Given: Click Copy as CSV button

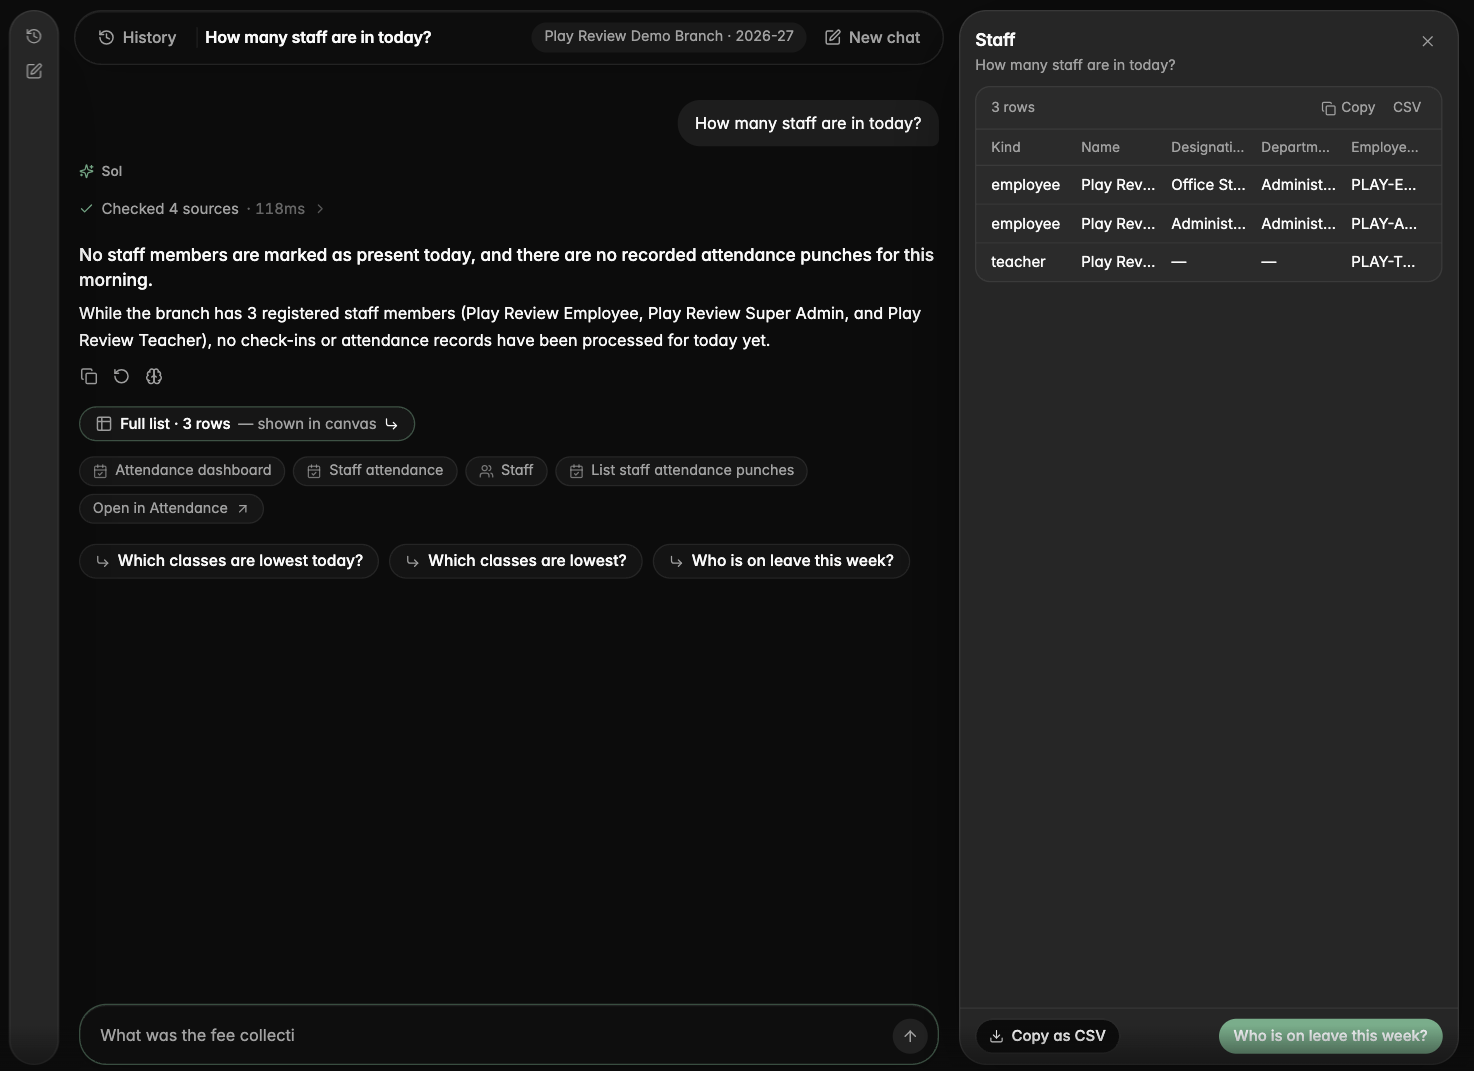Looking at the screenshot, I should click(x=1047, y=1036).
